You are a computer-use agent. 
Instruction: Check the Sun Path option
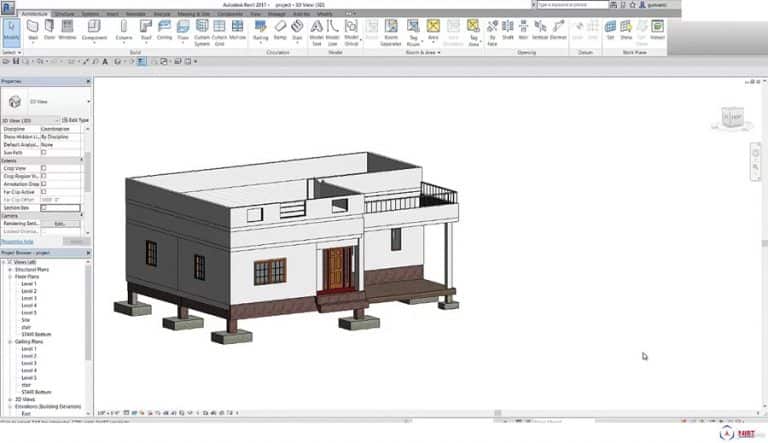coord(43,152)
